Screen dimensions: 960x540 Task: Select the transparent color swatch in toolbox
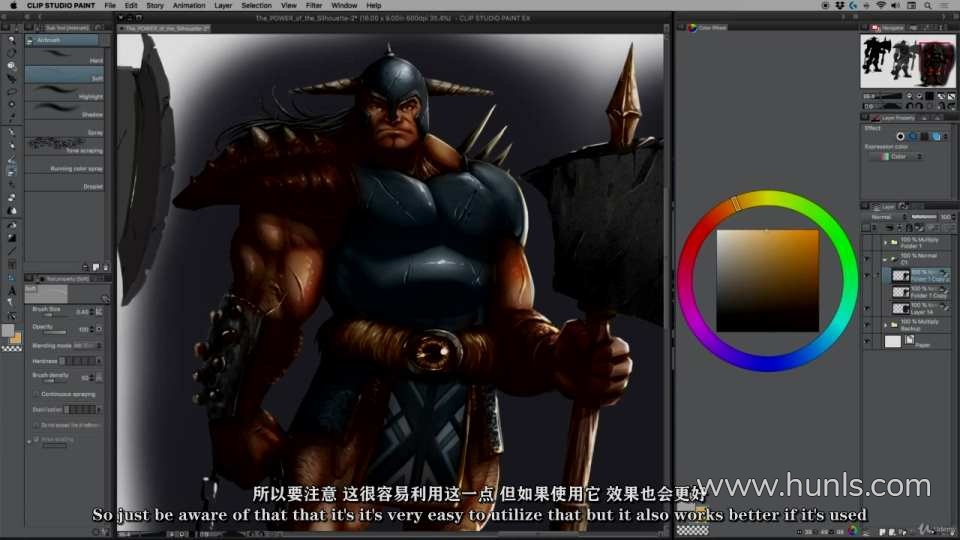12,348
